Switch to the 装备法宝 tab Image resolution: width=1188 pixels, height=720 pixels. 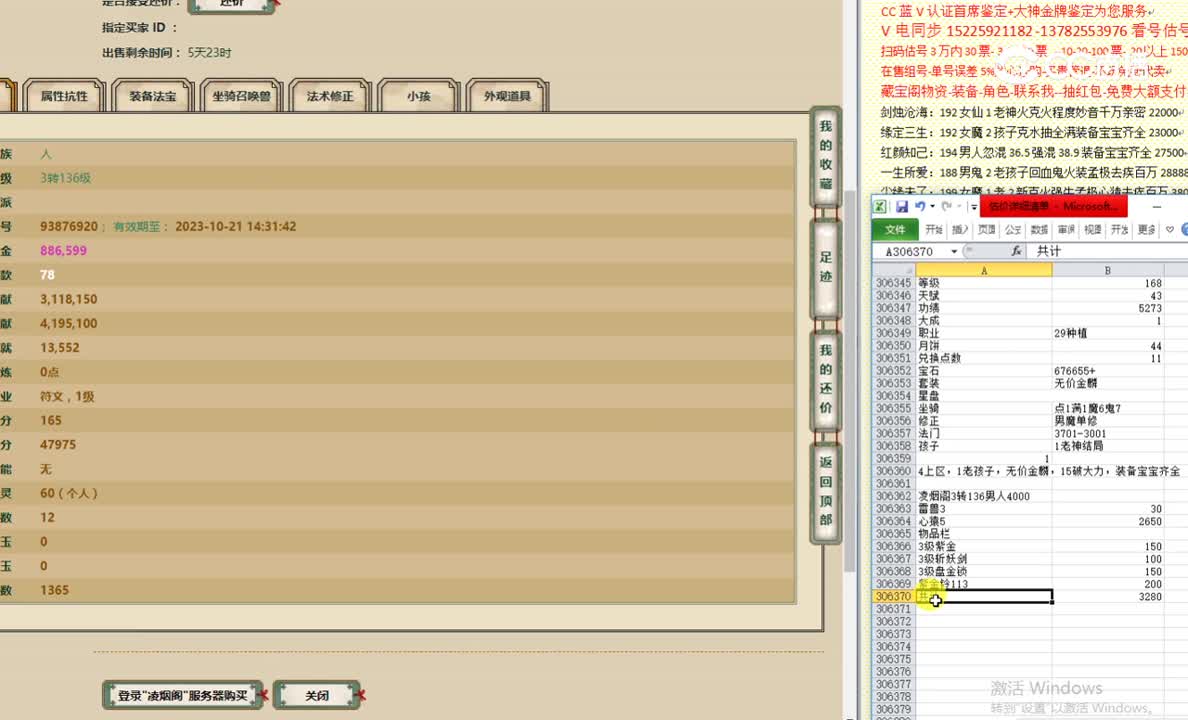point(152,97)
